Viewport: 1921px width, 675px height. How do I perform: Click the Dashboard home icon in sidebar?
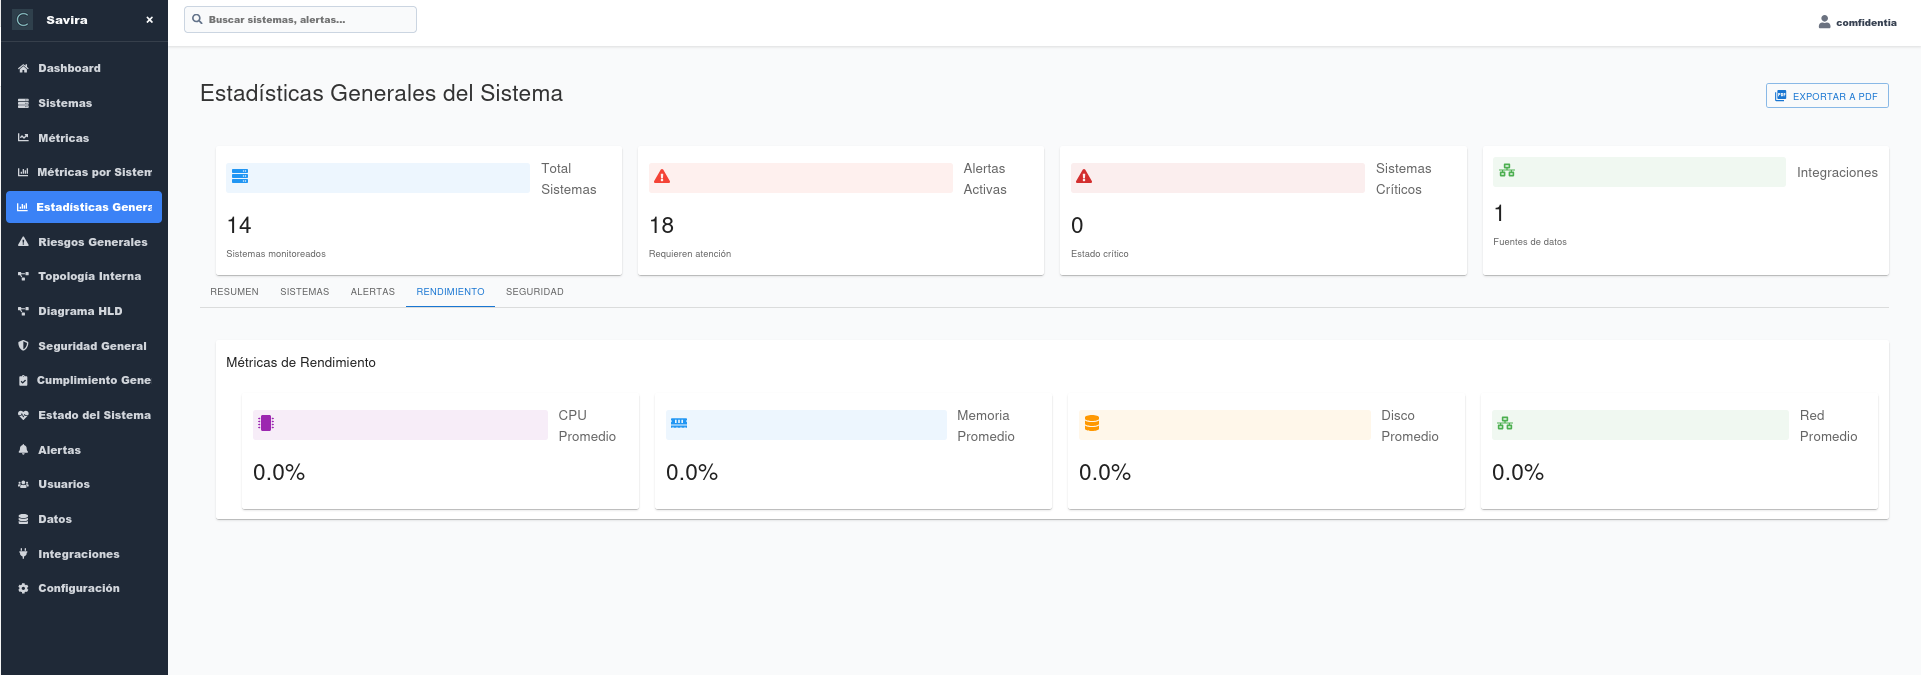tap(23, 69)
